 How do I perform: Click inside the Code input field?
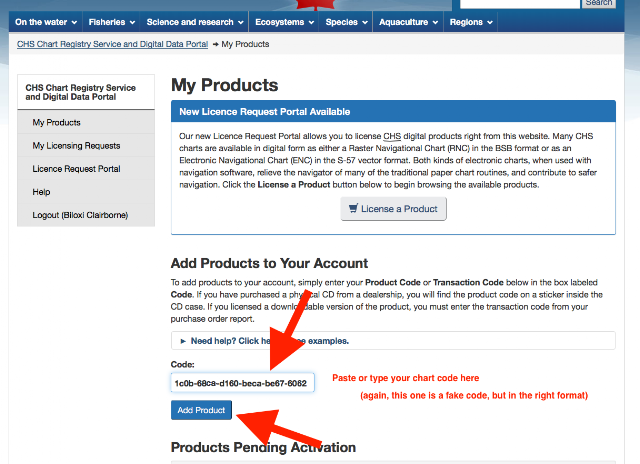pyautogui.click(x=242, y=383)
